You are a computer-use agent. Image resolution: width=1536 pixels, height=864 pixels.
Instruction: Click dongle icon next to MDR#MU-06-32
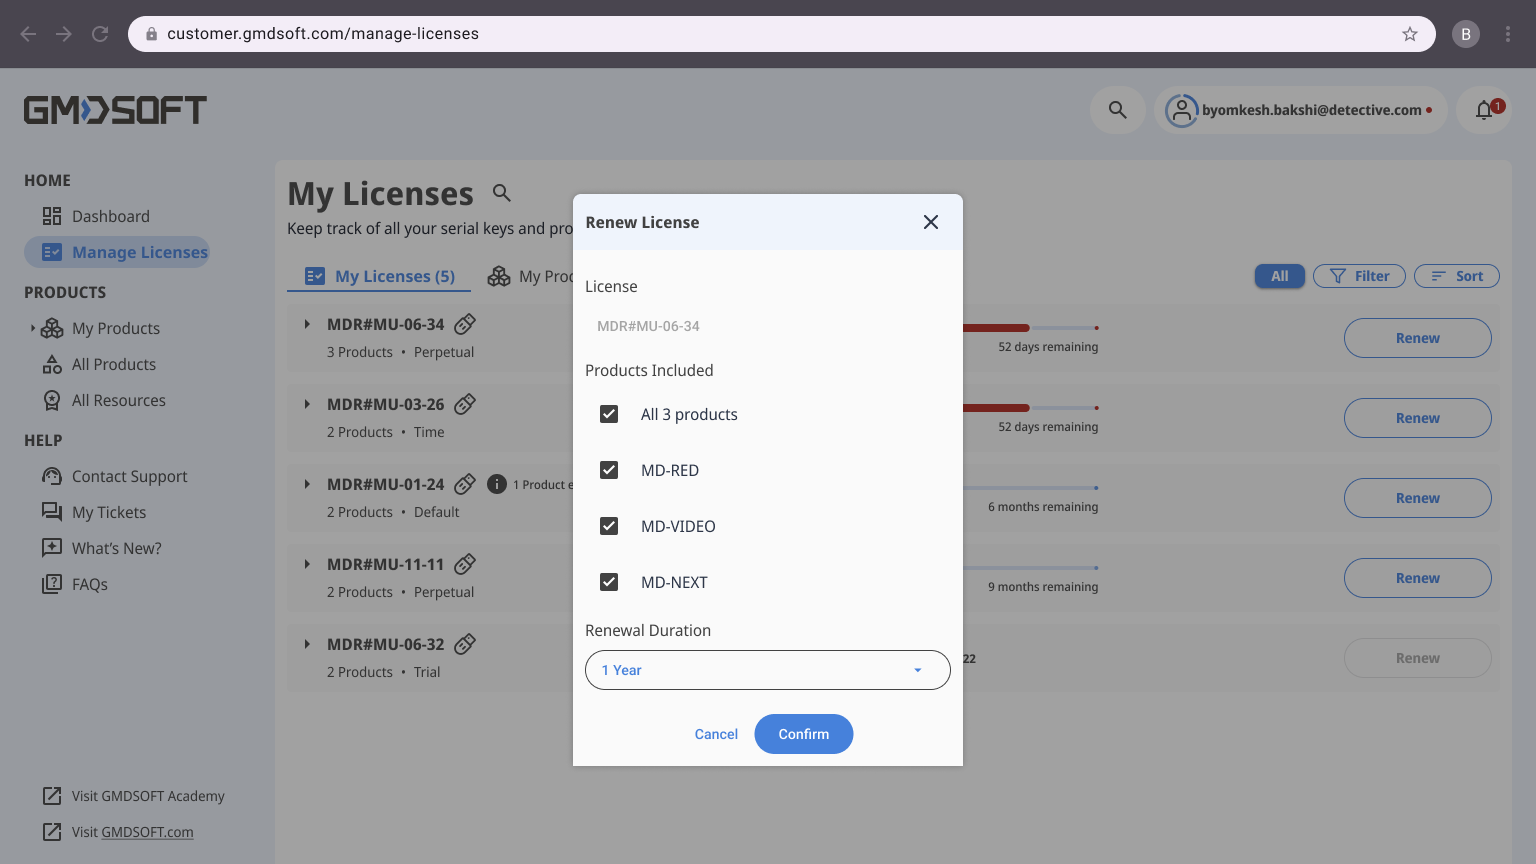(x=465, y=644)
